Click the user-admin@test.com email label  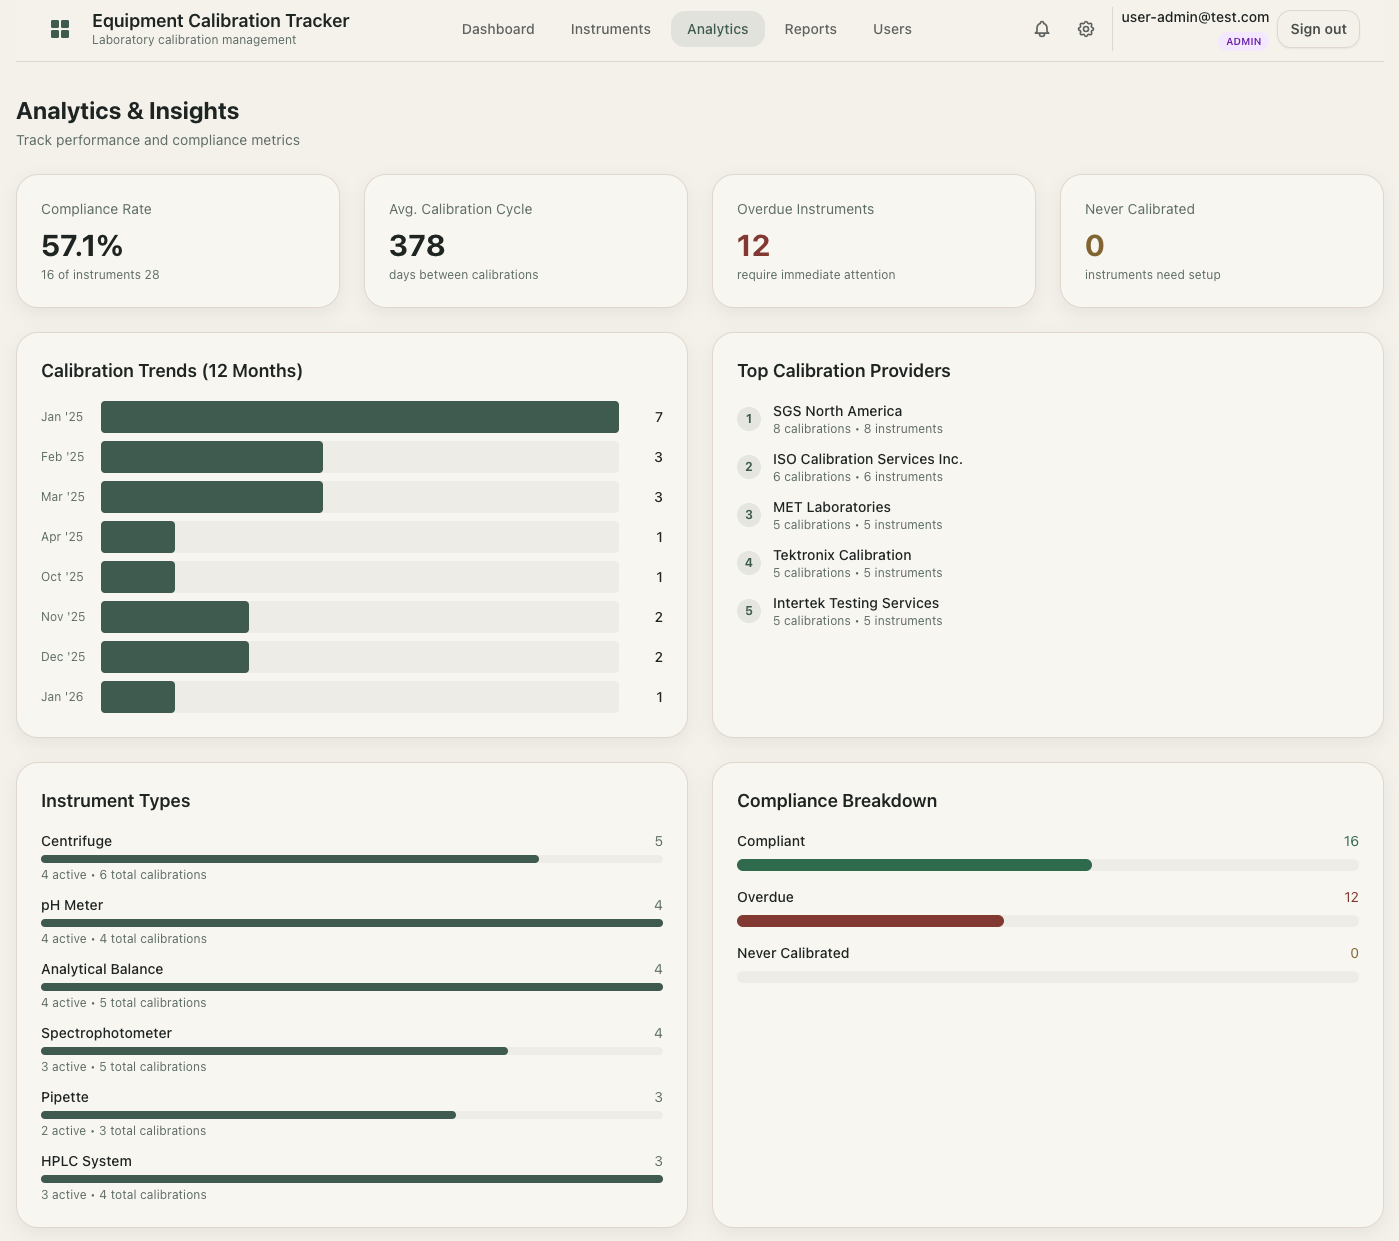(1195, 17)
